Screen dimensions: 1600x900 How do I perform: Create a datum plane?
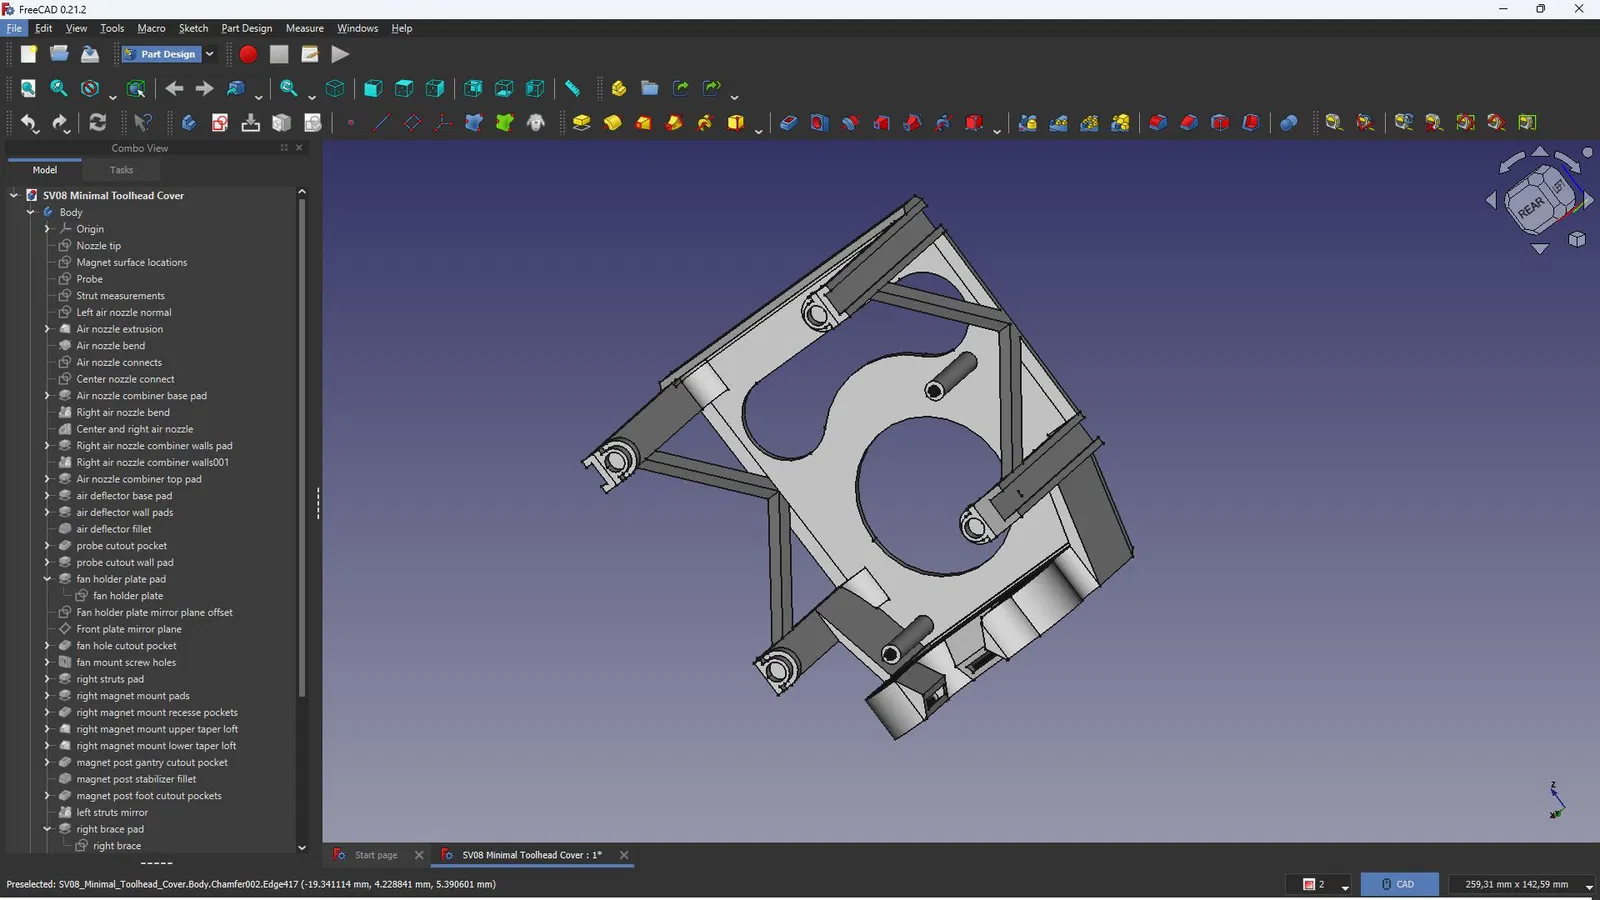tap(412, 122)
